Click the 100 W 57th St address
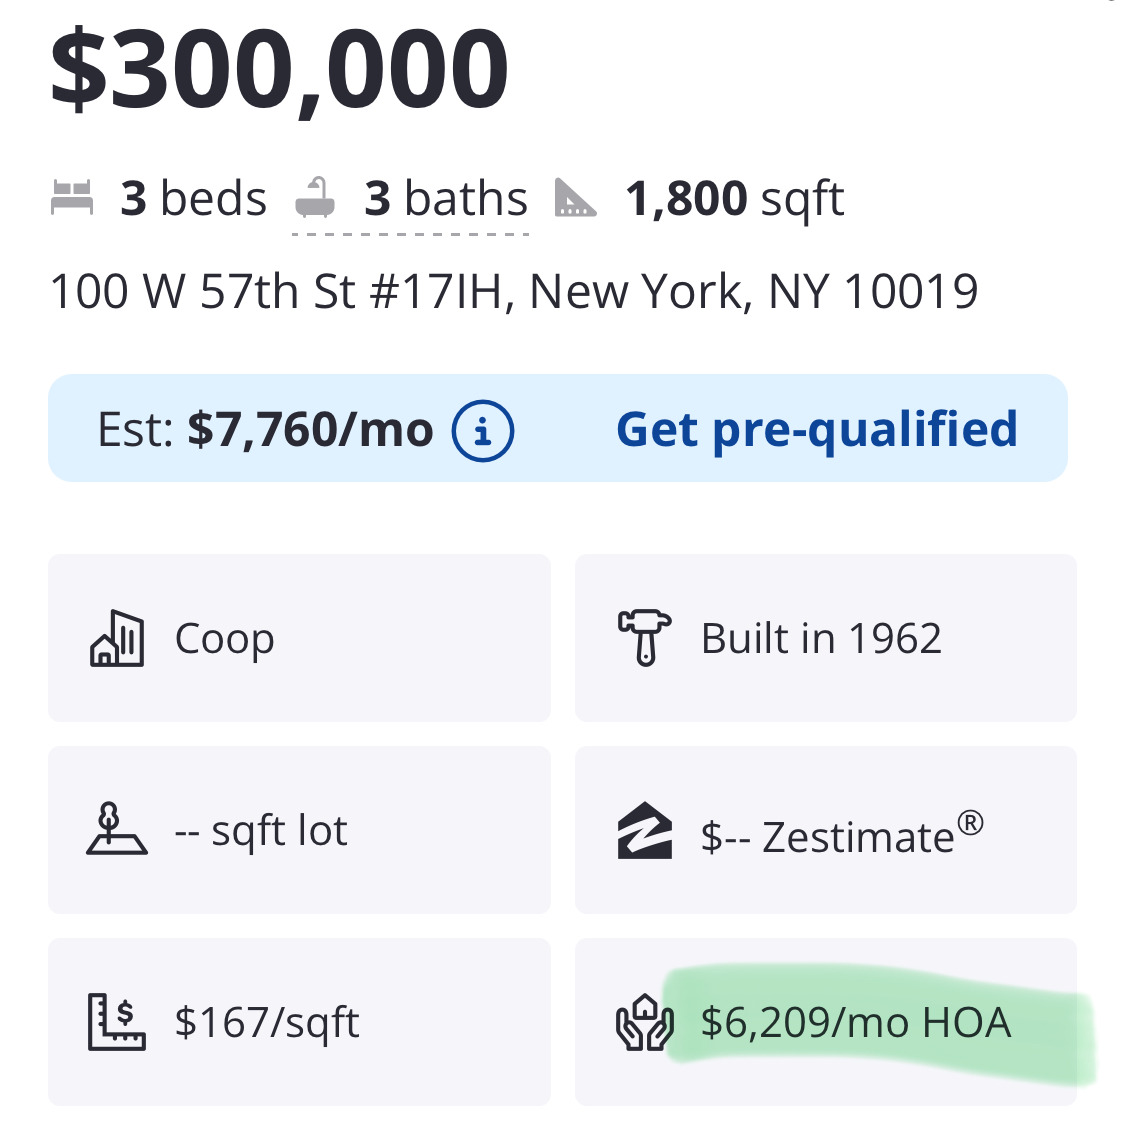The width and height of the screenshot is (1125, 1147). pyautogui.click(x=514, y=292)
